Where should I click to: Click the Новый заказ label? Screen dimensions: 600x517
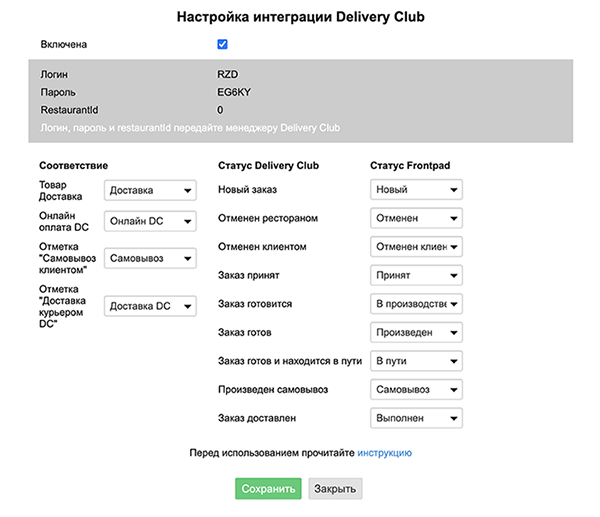pos(247,189)
